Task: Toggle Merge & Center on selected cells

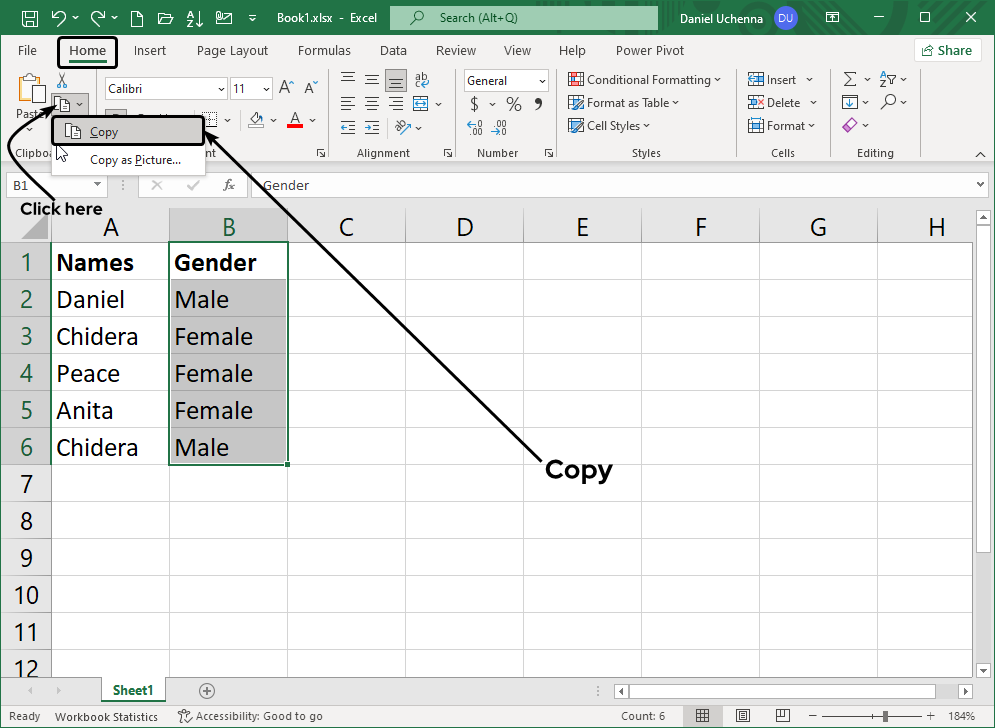Action: (421, 103)
